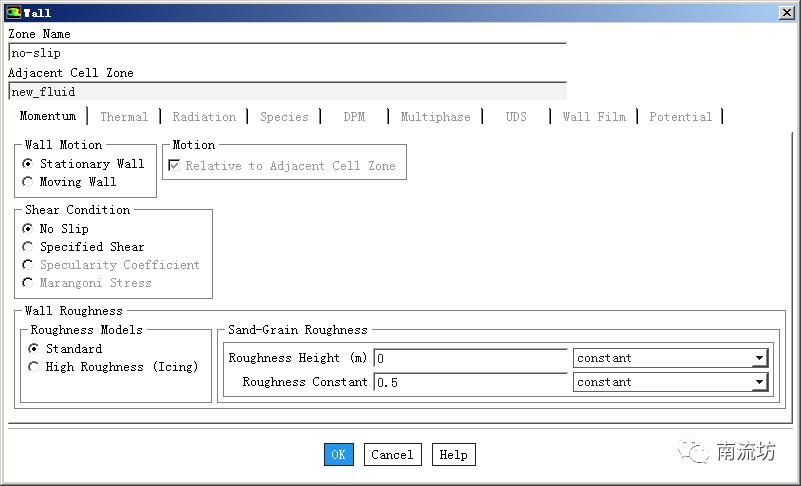Click the Zone Name text field
Image resolution: width=801 pixels, height=486 pixels.
tap(287, 53)
